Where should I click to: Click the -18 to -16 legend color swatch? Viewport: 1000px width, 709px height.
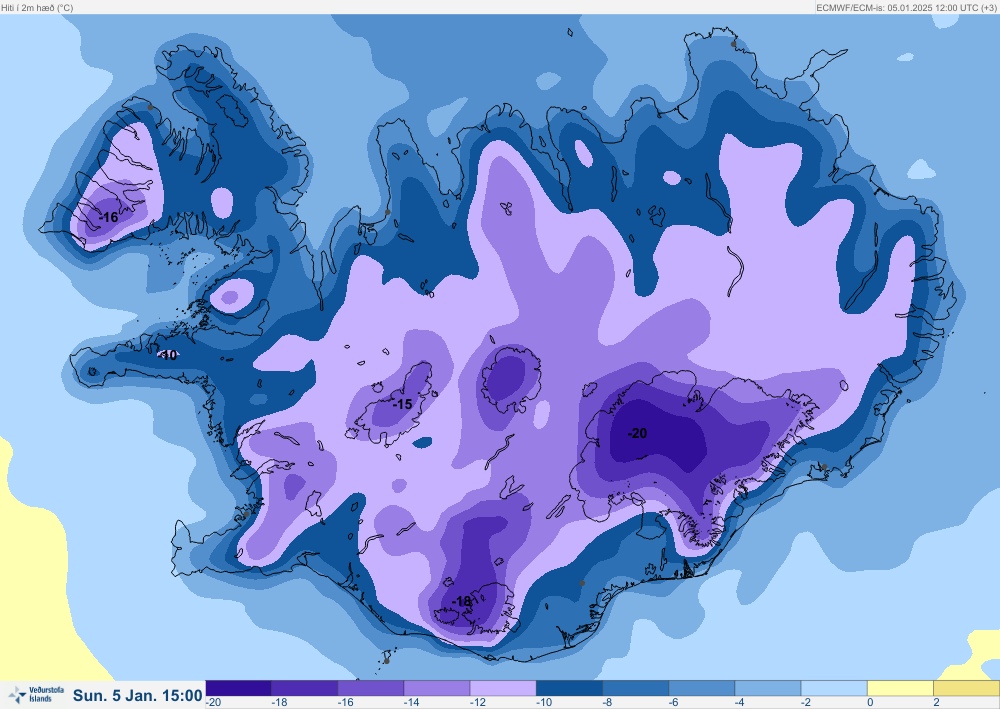point(305,688)
